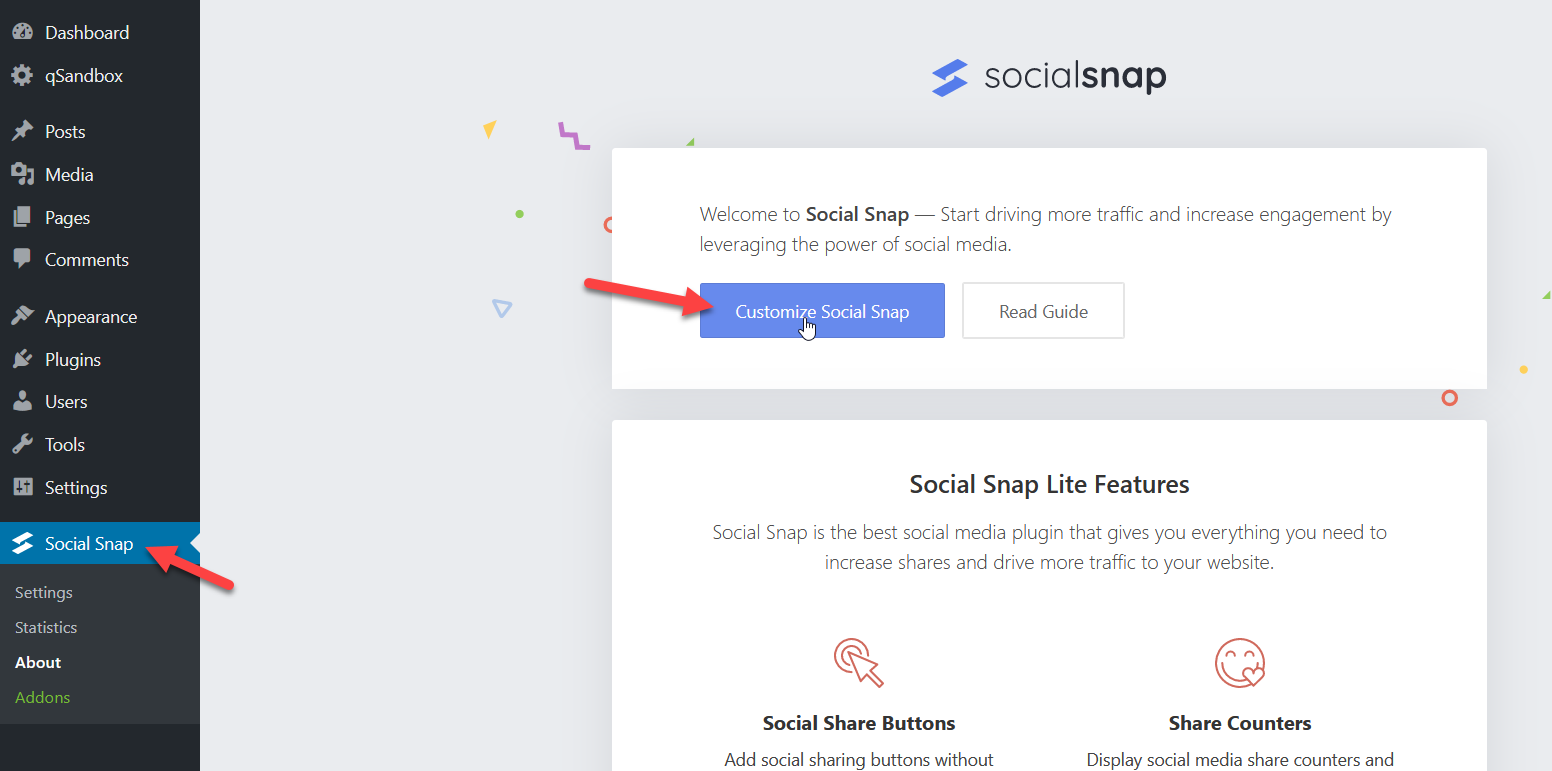Open Appearance using the brush icon
This screenshot has height=771, width=1552.
[x=22, y=316]
